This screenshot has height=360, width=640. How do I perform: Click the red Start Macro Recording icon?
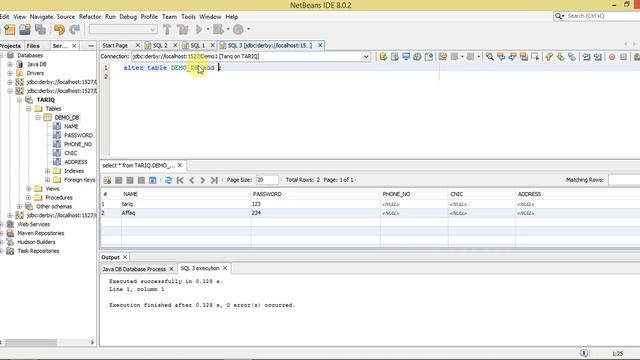pyautogui.click(x=612, y=57)
